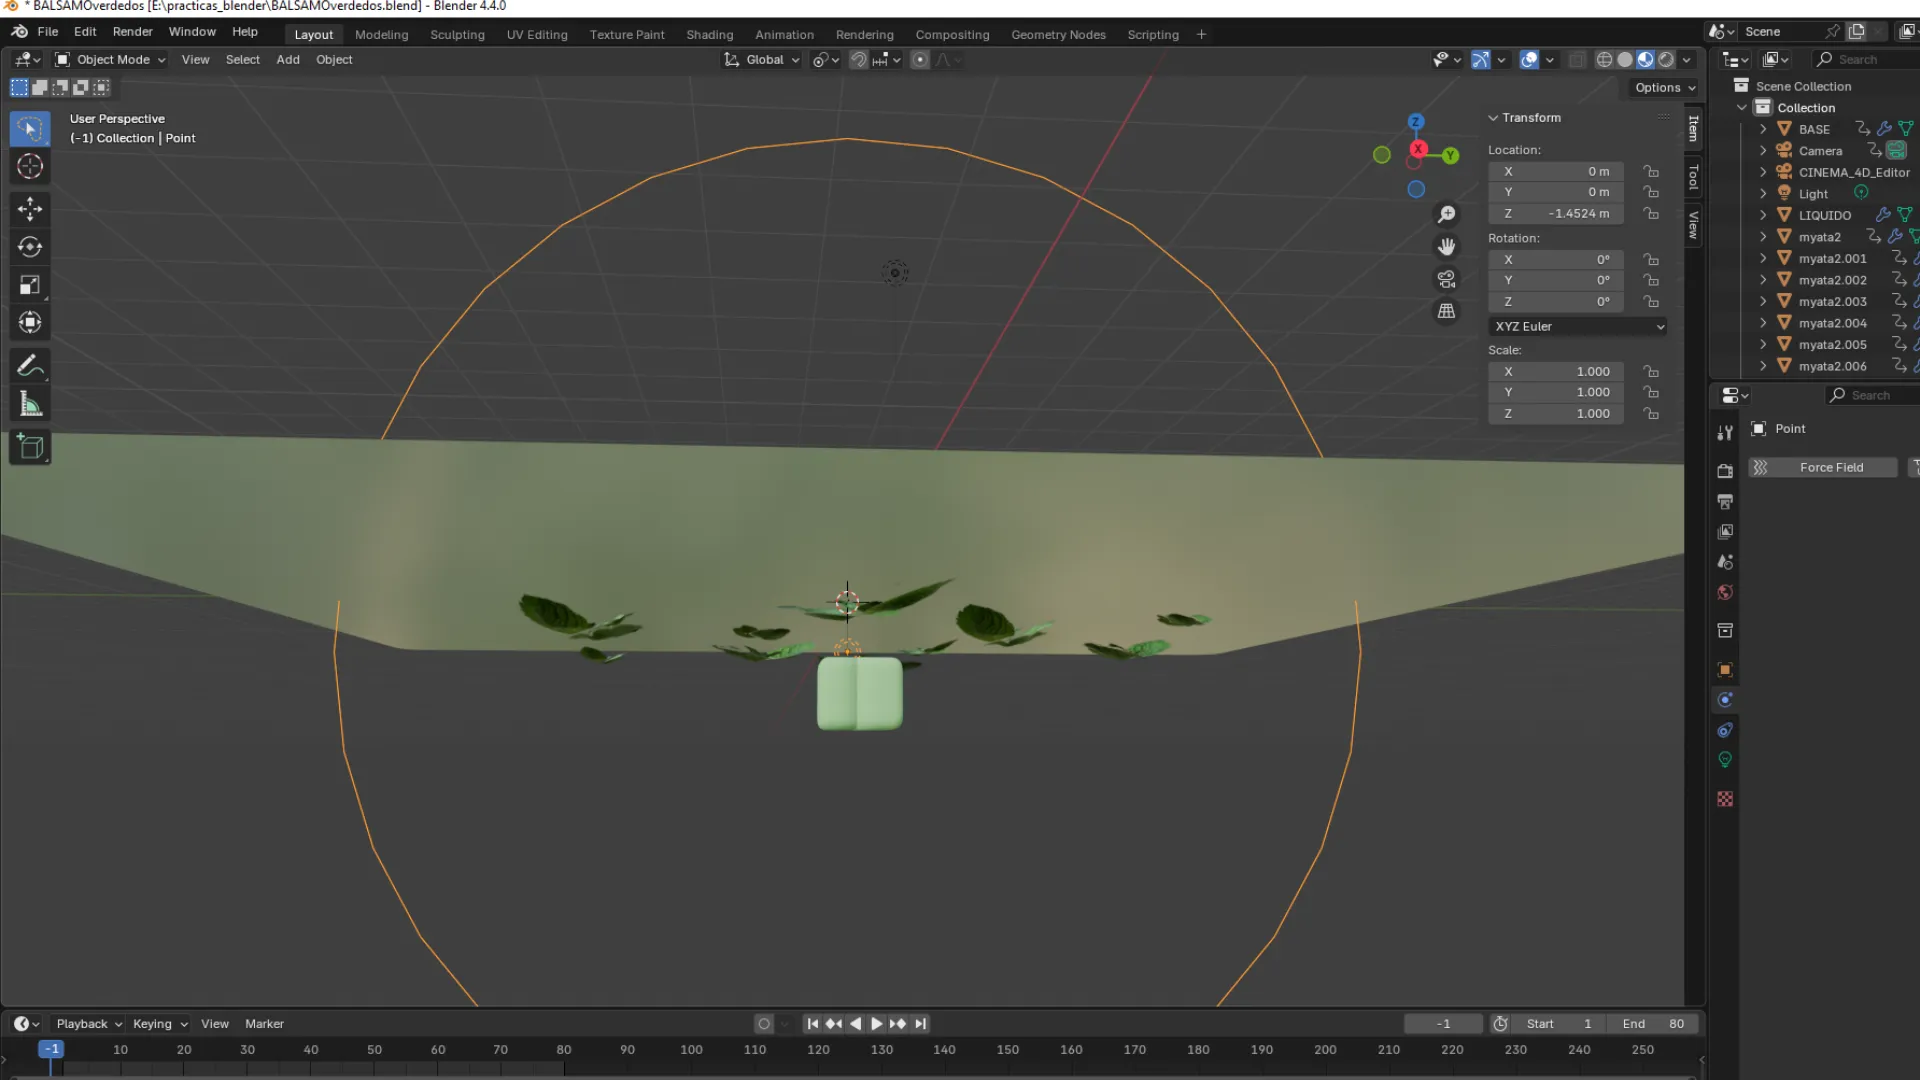Screen dimensions: 1920x1080
Task: Click the pan view hand icon
Action: click(1446, 247)
